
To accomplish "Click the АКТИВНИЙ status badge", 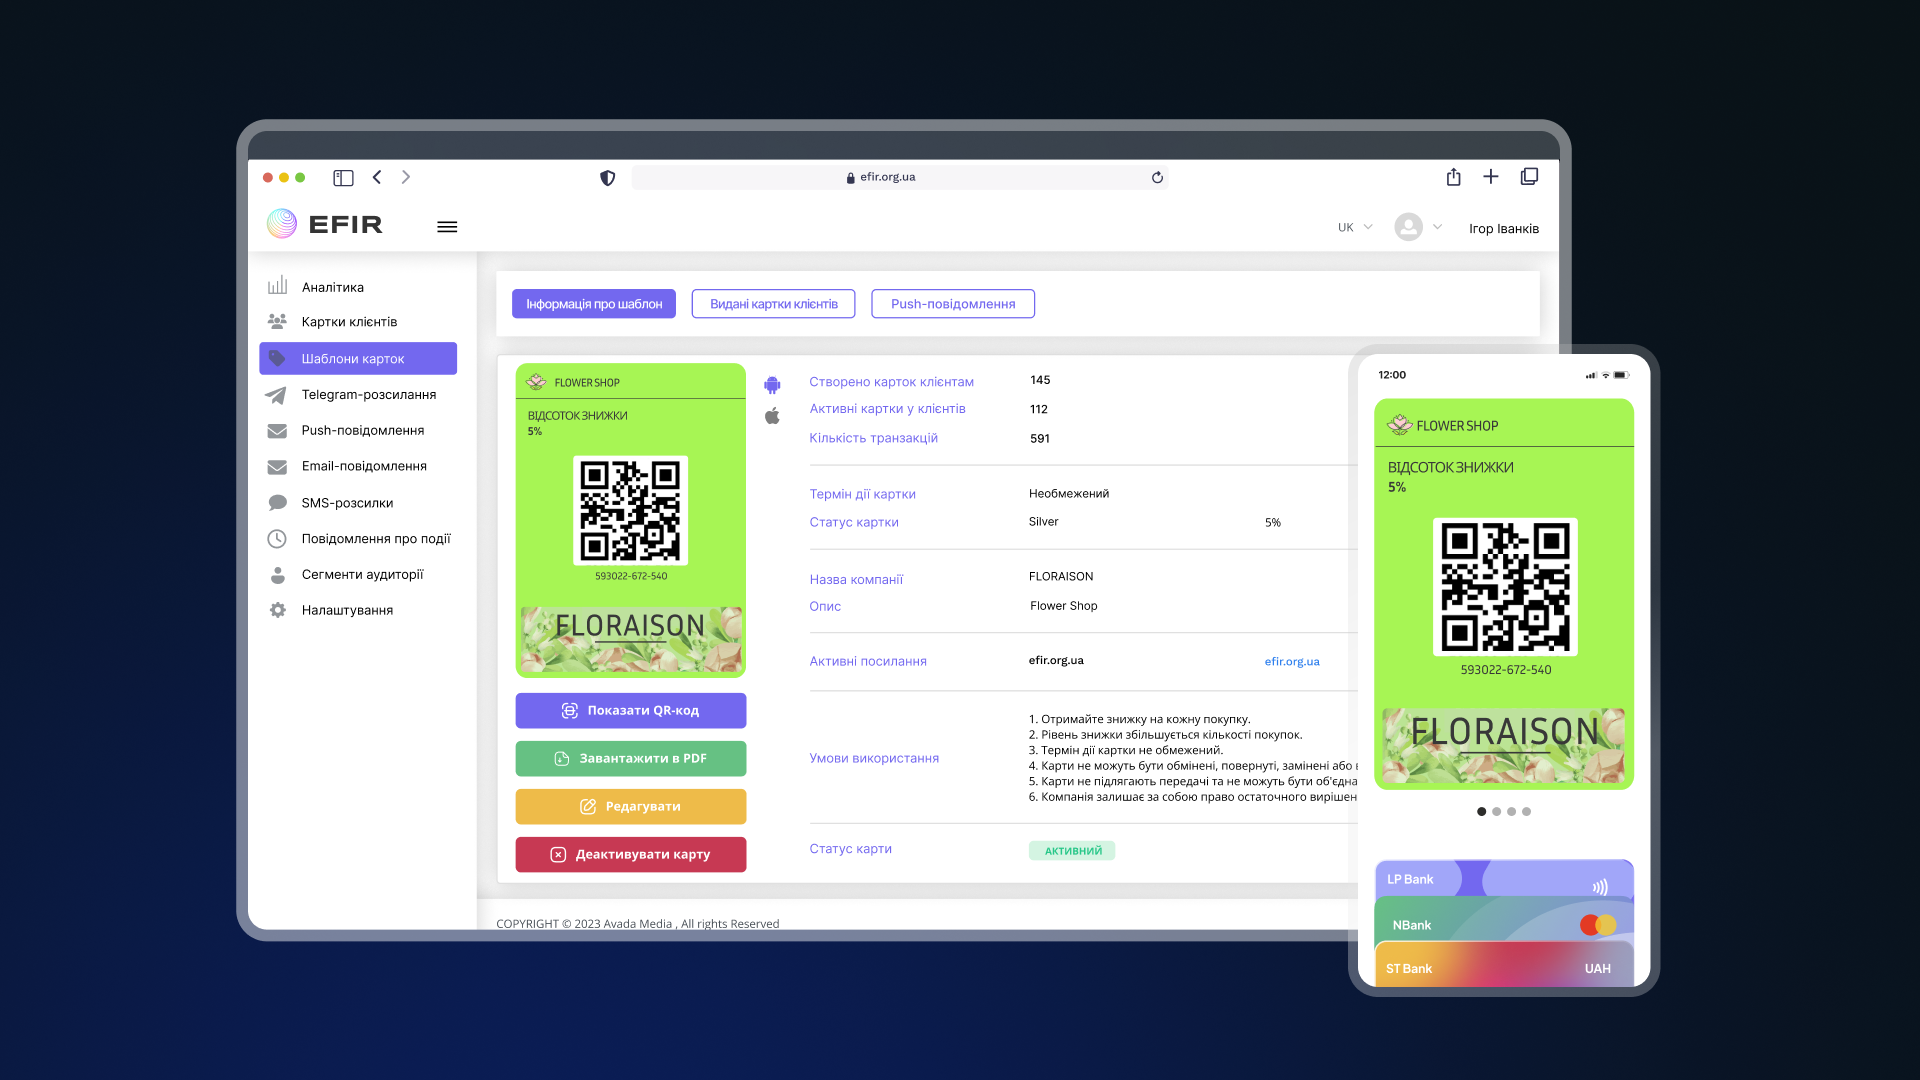I will point(1072,851).
